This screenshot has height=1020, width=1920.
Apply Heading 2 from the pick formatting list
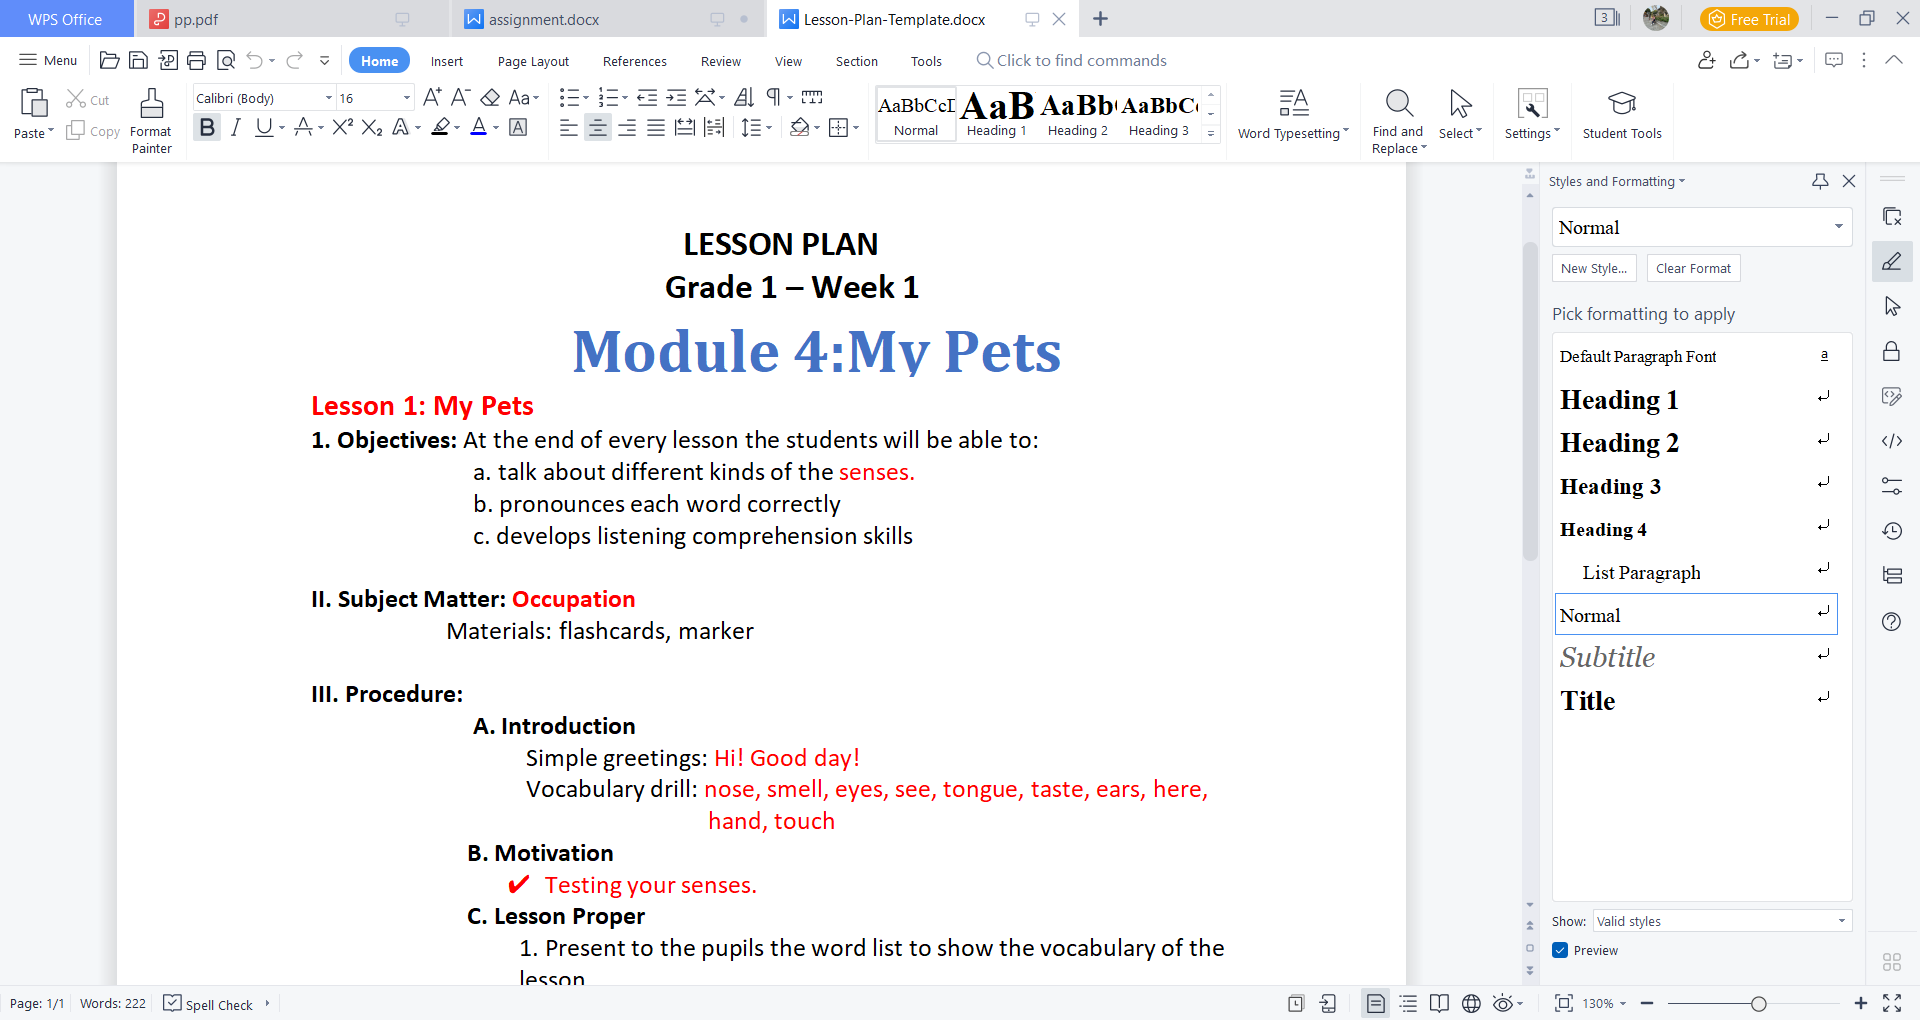click(x=1696, y=442)
